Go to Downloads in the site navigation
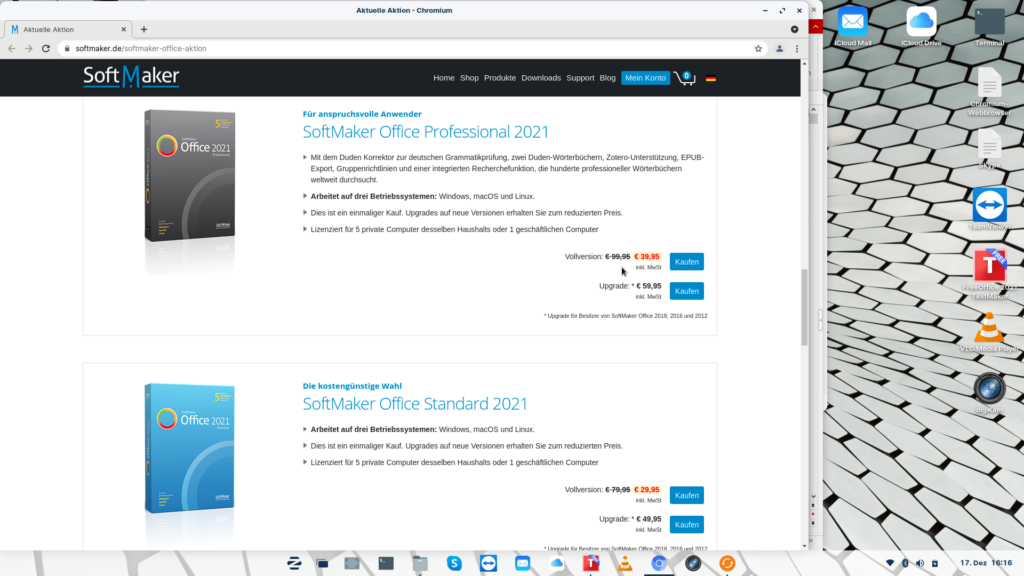Screen dimensions: 1024x576 pos(541,78)
